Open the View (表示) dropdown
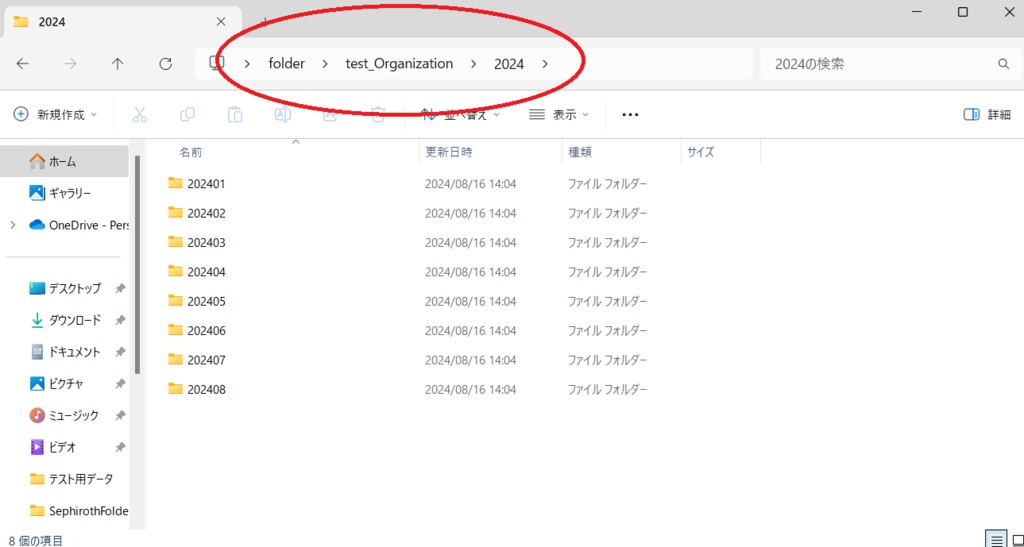The image size is (1024, 547). (559, 114)
